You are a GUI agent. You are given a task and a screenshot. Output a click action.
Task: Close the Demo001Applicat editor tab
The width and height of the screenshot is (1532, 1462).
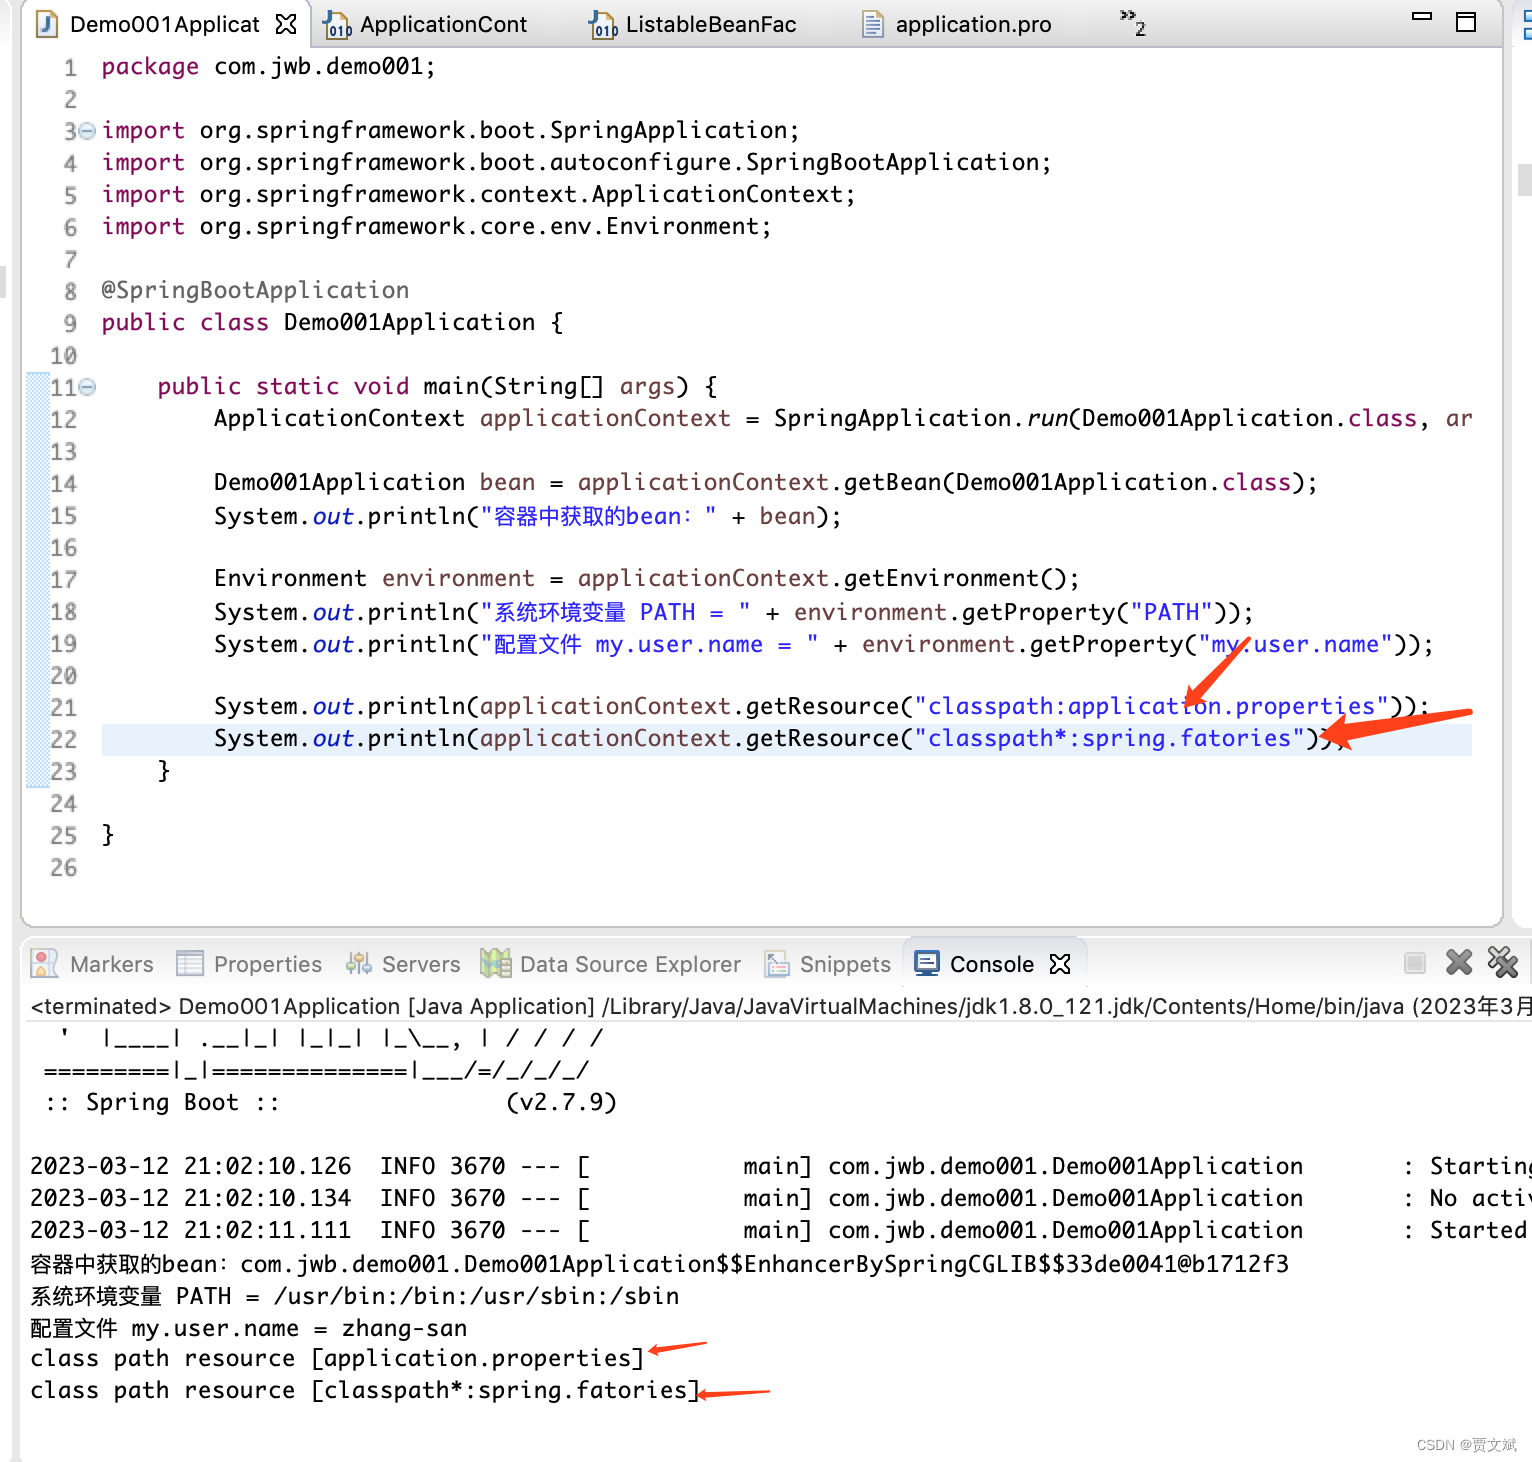coord(286,24)
